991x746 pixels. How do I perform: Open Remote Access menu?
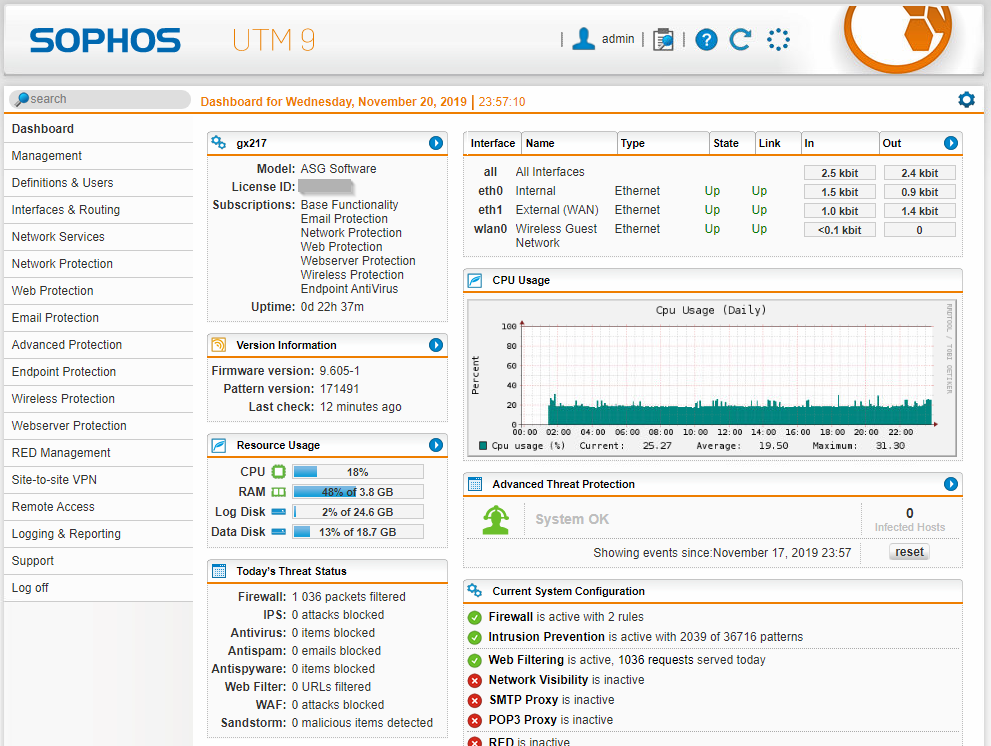point(98,507)
